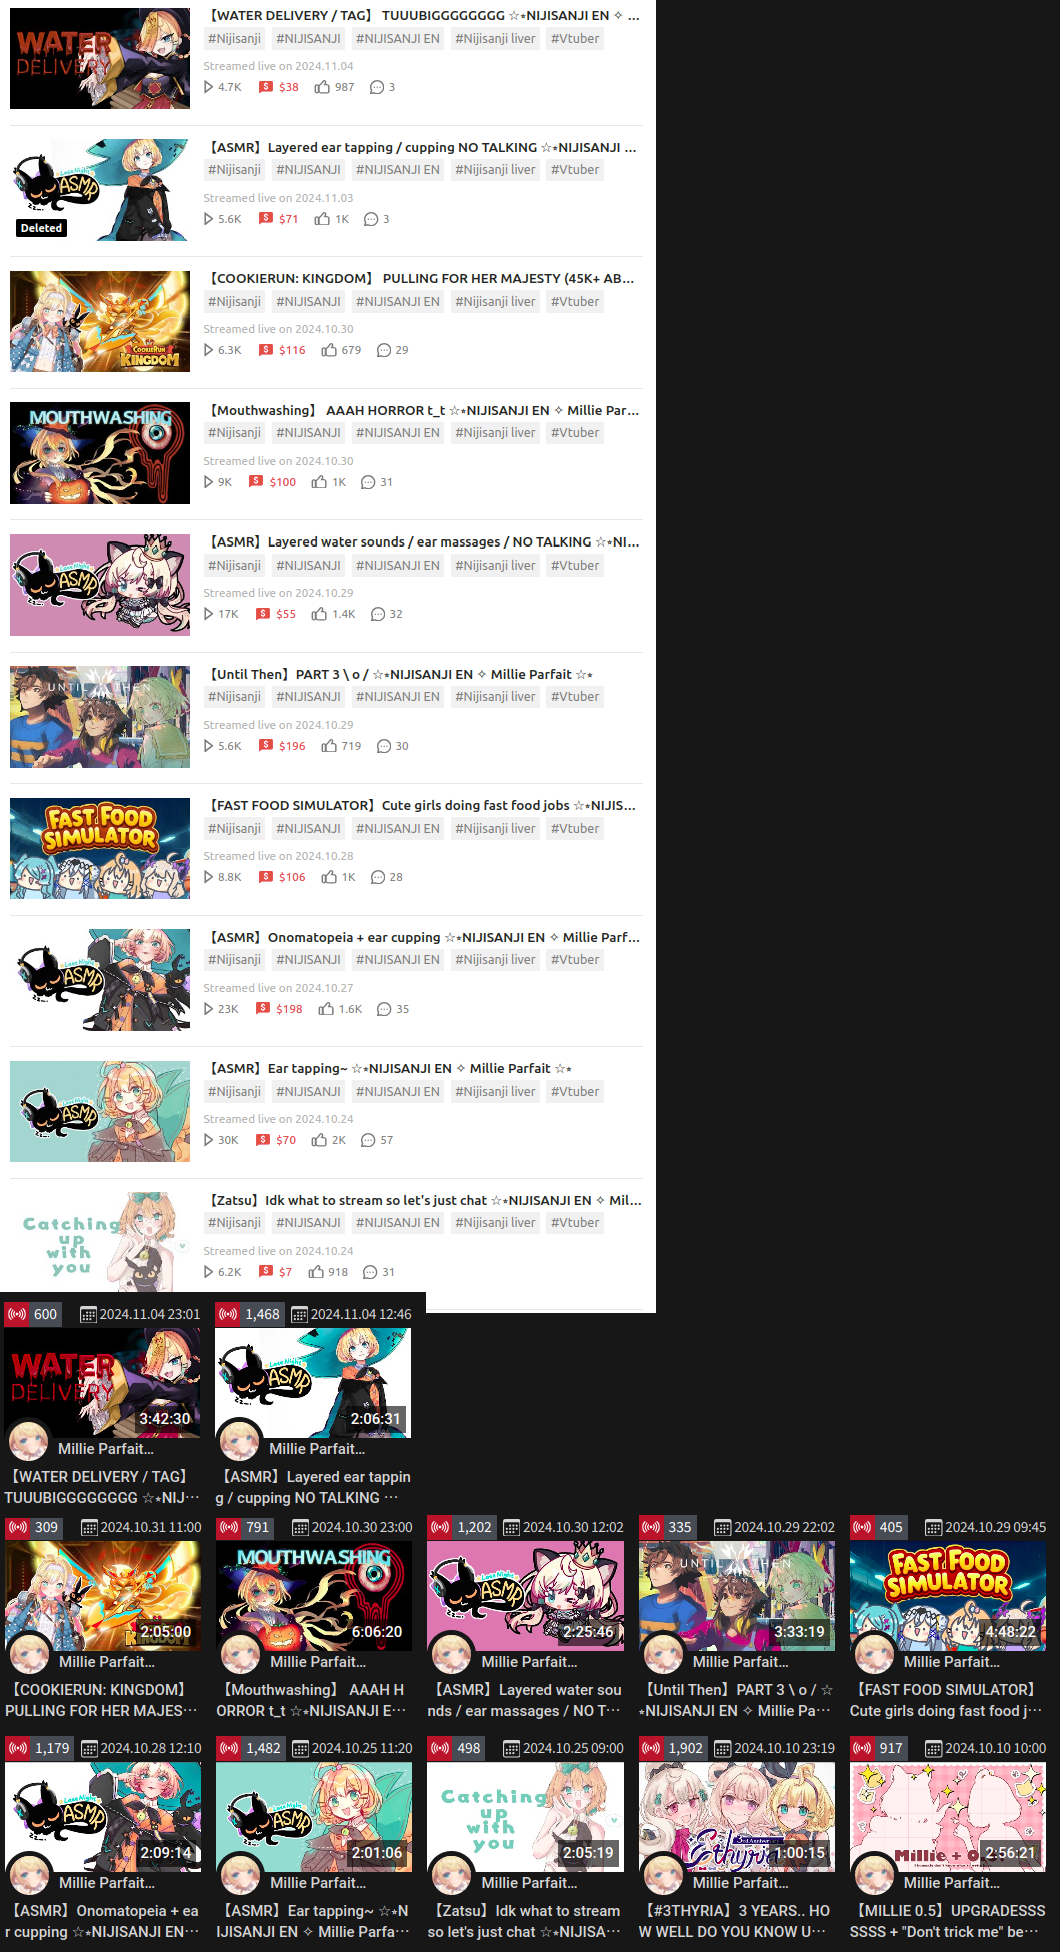Click the calendar icon beside 2024.10.10 23:19
This screenshot has height=1952, width=1060.
coord(723,1748)
